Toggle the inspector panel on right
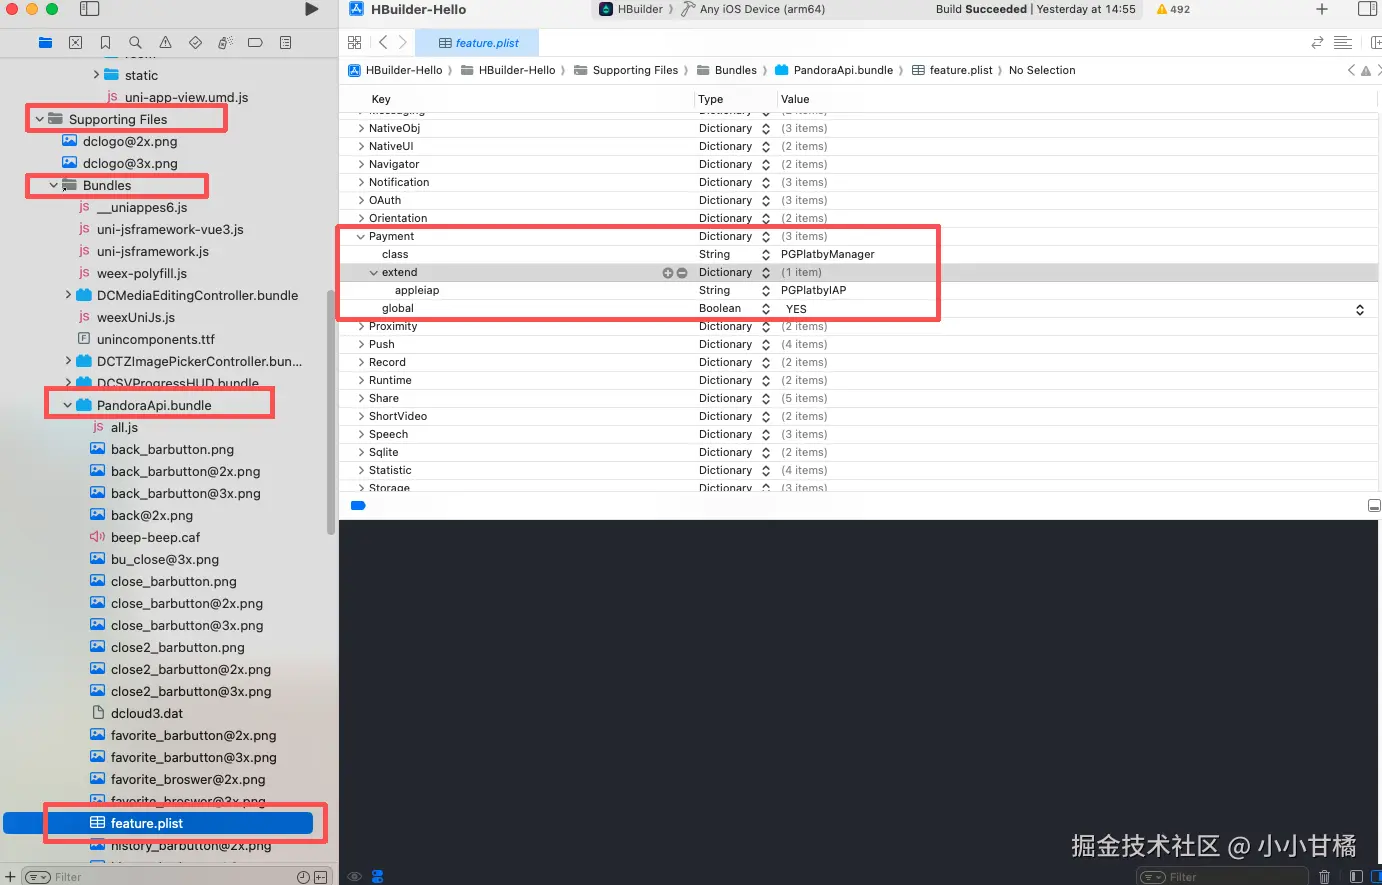The image size is (1382, 885). pos(1367,9)
